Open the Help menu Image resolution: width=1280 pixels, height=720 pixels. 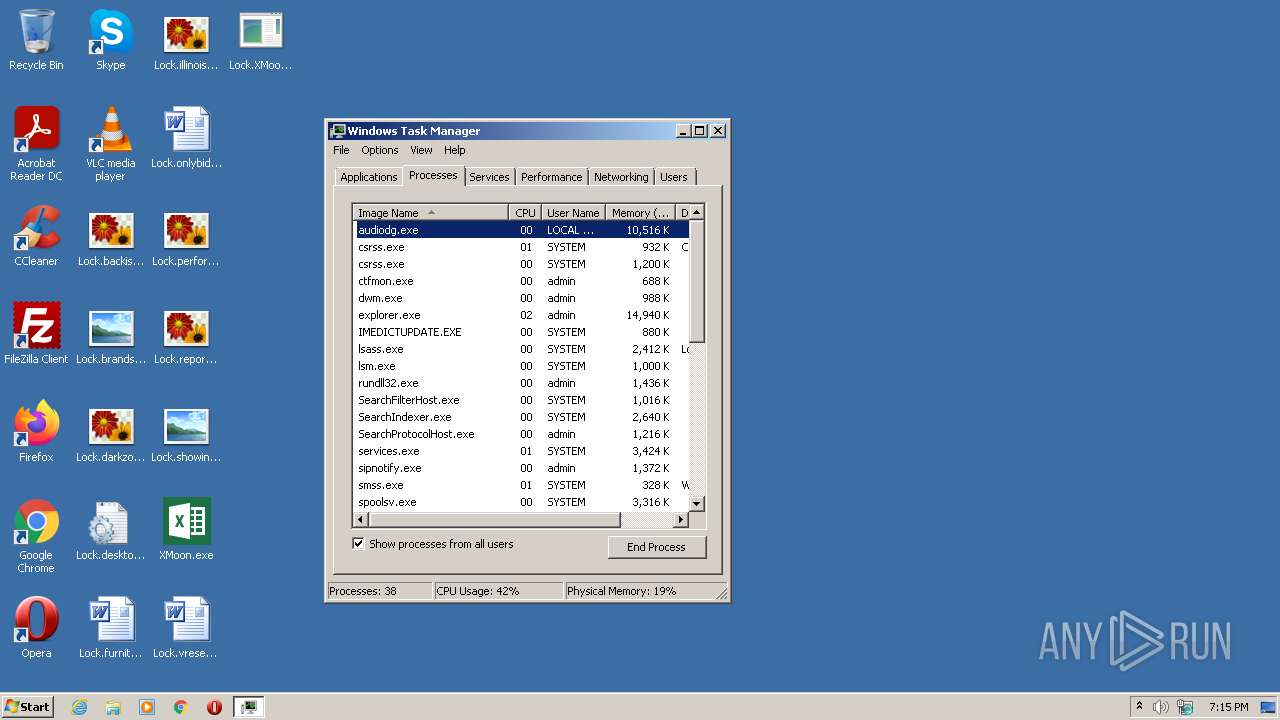455,150
